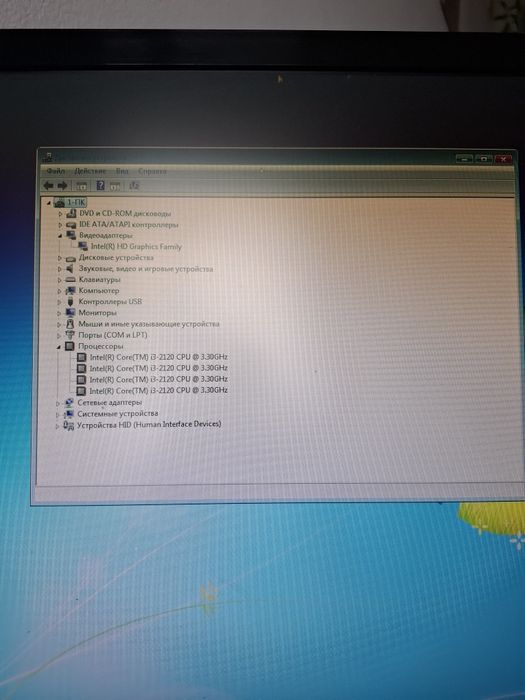The height and width of the screenshot is (700, 525).
Task: Maximize the Device Manager window
Action: (483, 159)
